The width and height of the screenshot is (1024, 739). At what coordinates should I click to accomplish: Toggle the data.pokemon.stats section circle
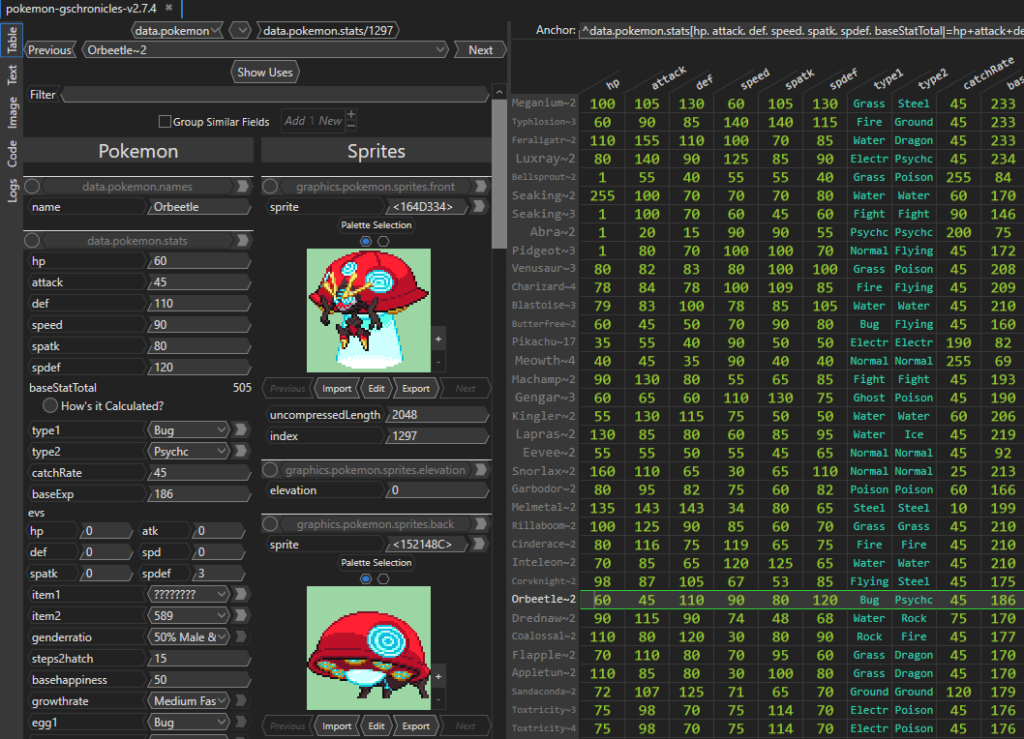pyautogui.click(x=32, y=240)
